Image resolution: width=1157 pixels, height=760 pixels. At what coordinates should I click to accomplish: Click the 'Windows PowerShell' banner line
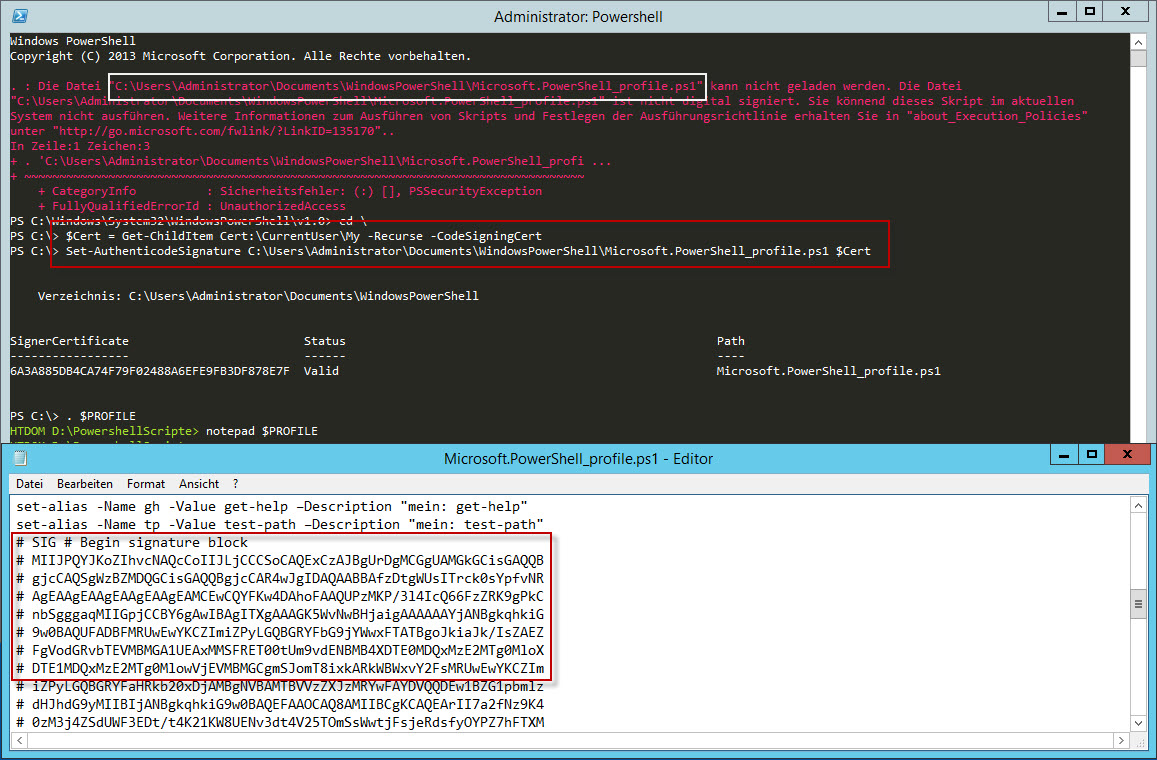[x=73, y=41]
